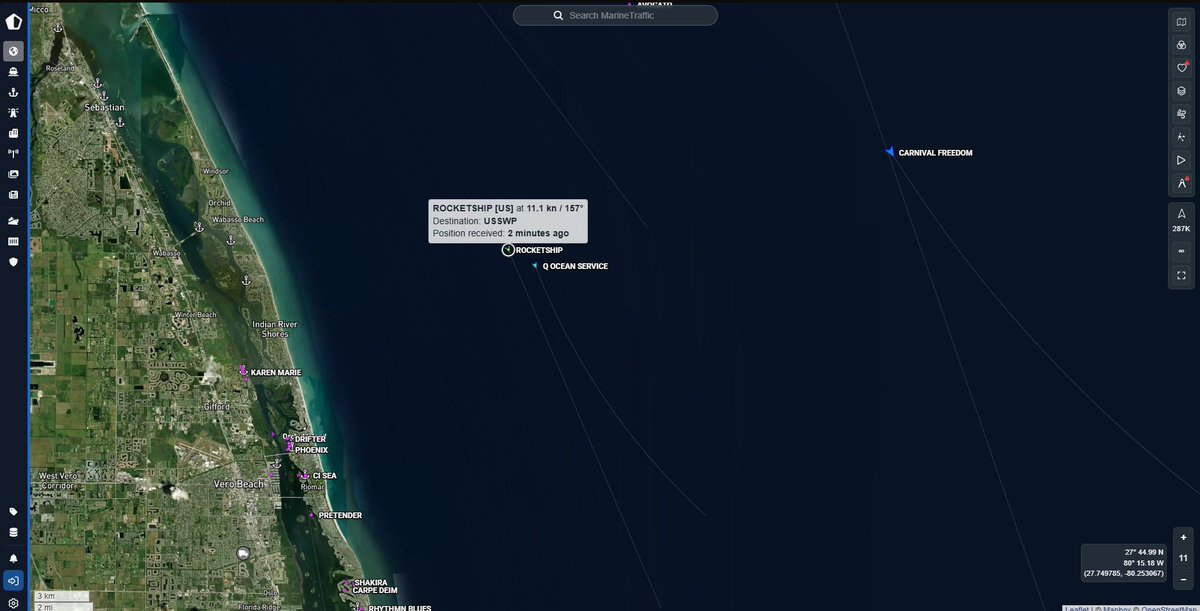This screenshot has height=611, width=1200.
Task: Click the anchor marker near Micco
Action: [x=58, y=26]
